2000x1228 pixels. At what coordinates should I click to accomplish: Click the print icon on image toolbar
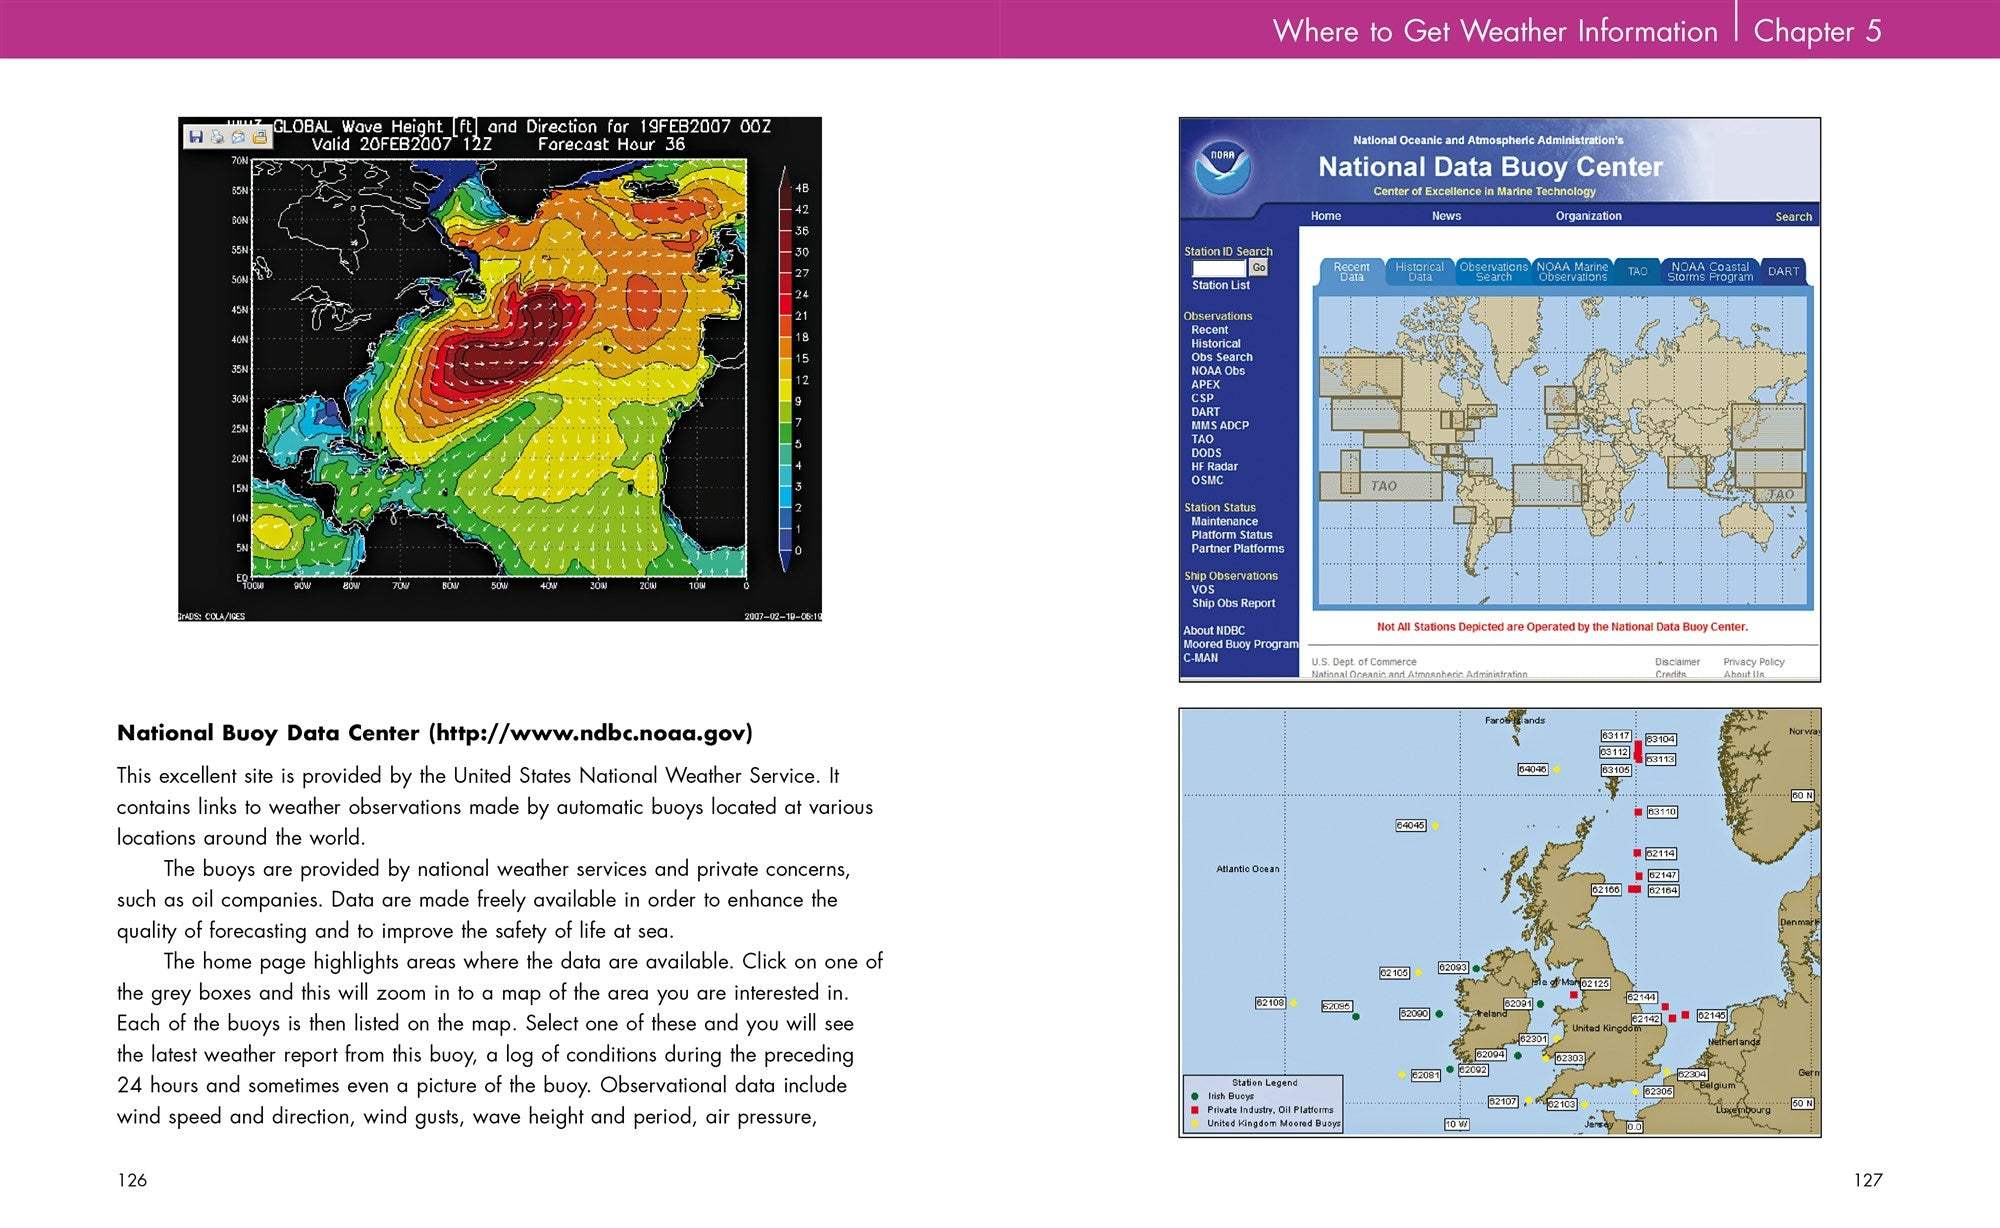pyautogui.click(x=217, y=137)
